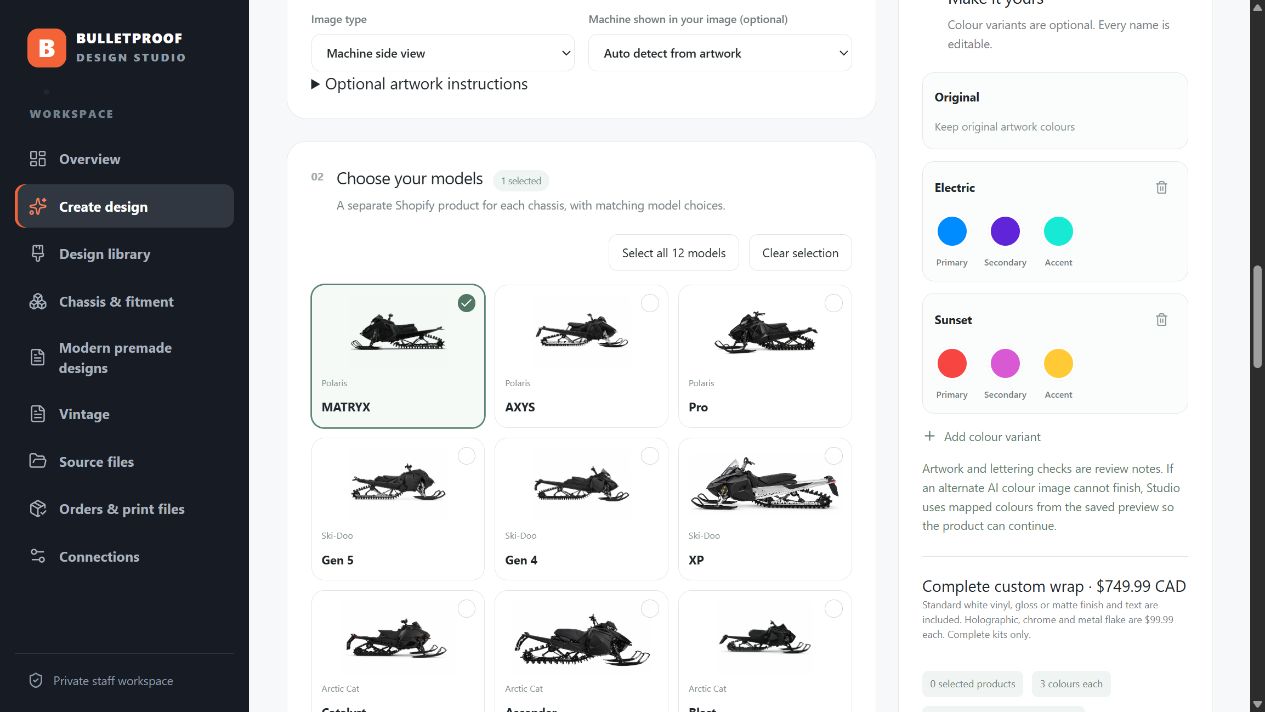Screen dimensions: 1265x712
Task: Click the Complete custom wrap price heading
Action: tap(1054, 587)
